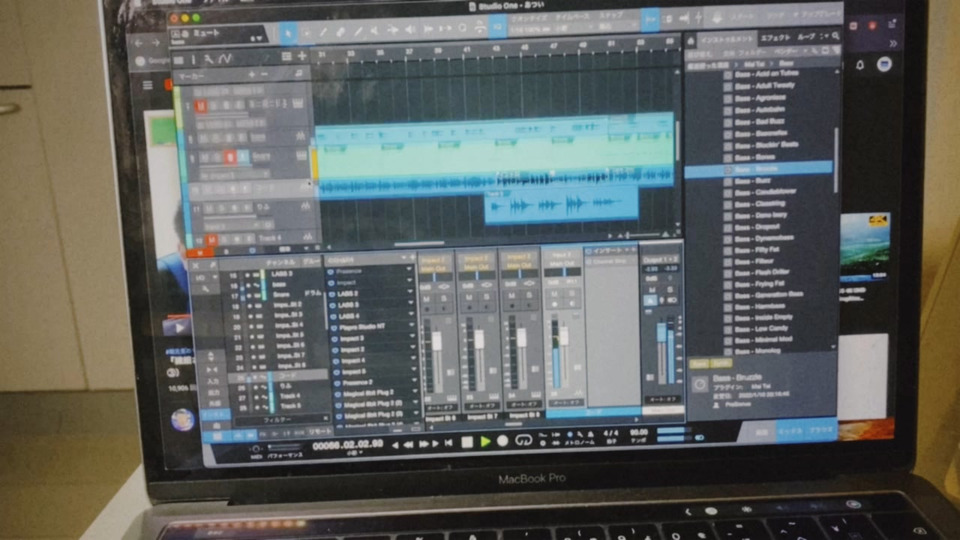
Task: Open the dropdown arrow next to Presence 2
Action: (x=414, y=381)
